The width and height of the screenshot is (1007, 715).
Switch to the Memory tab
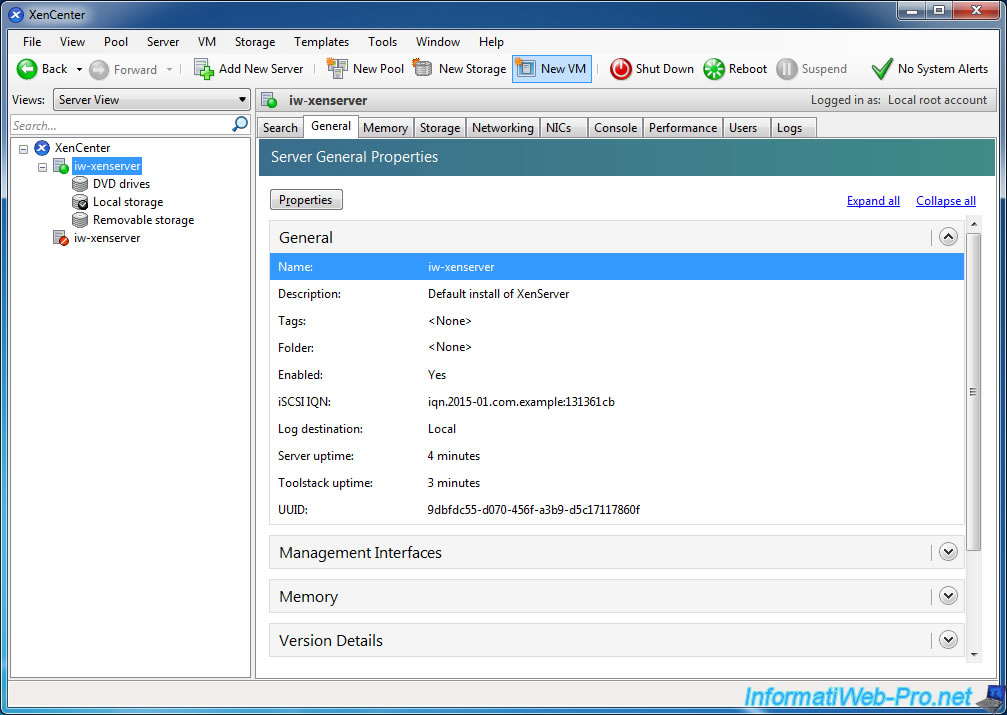[385, 128]
